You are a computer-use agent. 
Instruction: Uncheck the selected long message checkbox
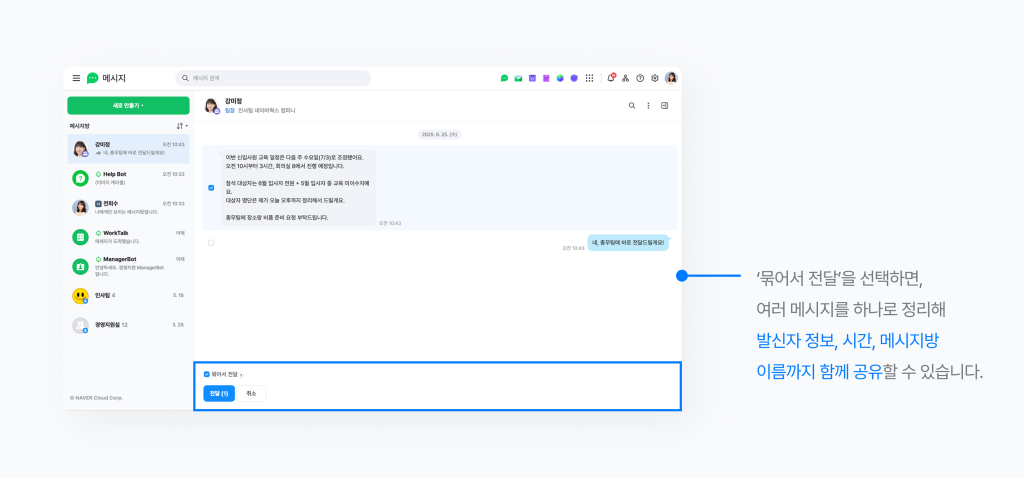click(x=211, y=187)
